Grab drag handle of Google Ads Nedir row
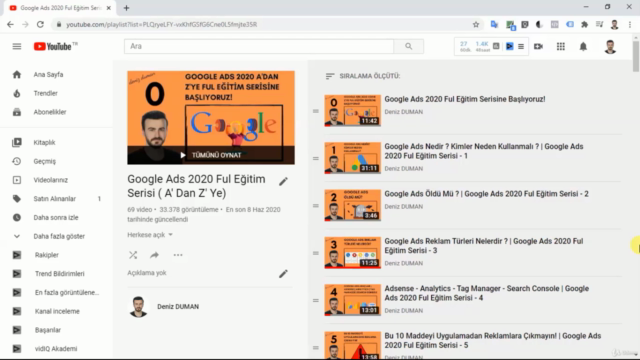 click(316, 158)
